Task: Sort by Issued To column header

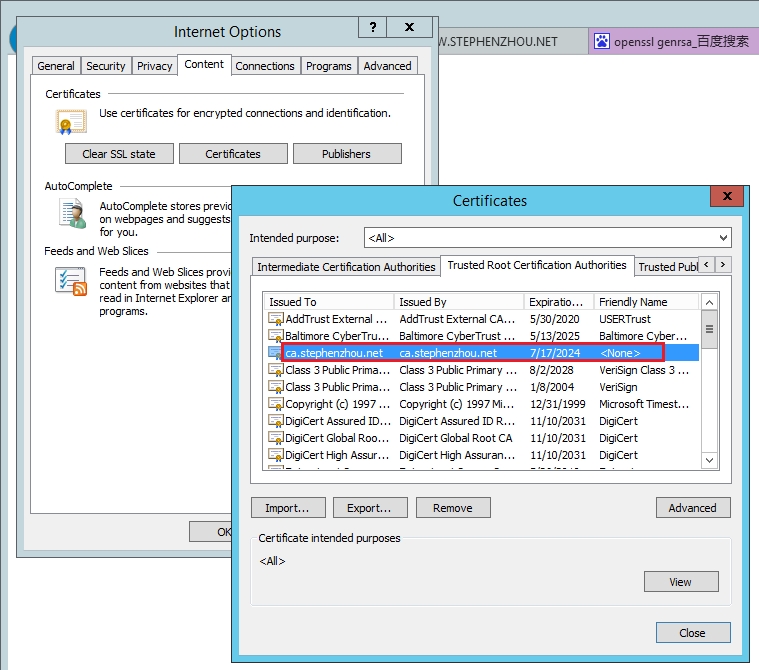Action: click(x=329, y=302)
